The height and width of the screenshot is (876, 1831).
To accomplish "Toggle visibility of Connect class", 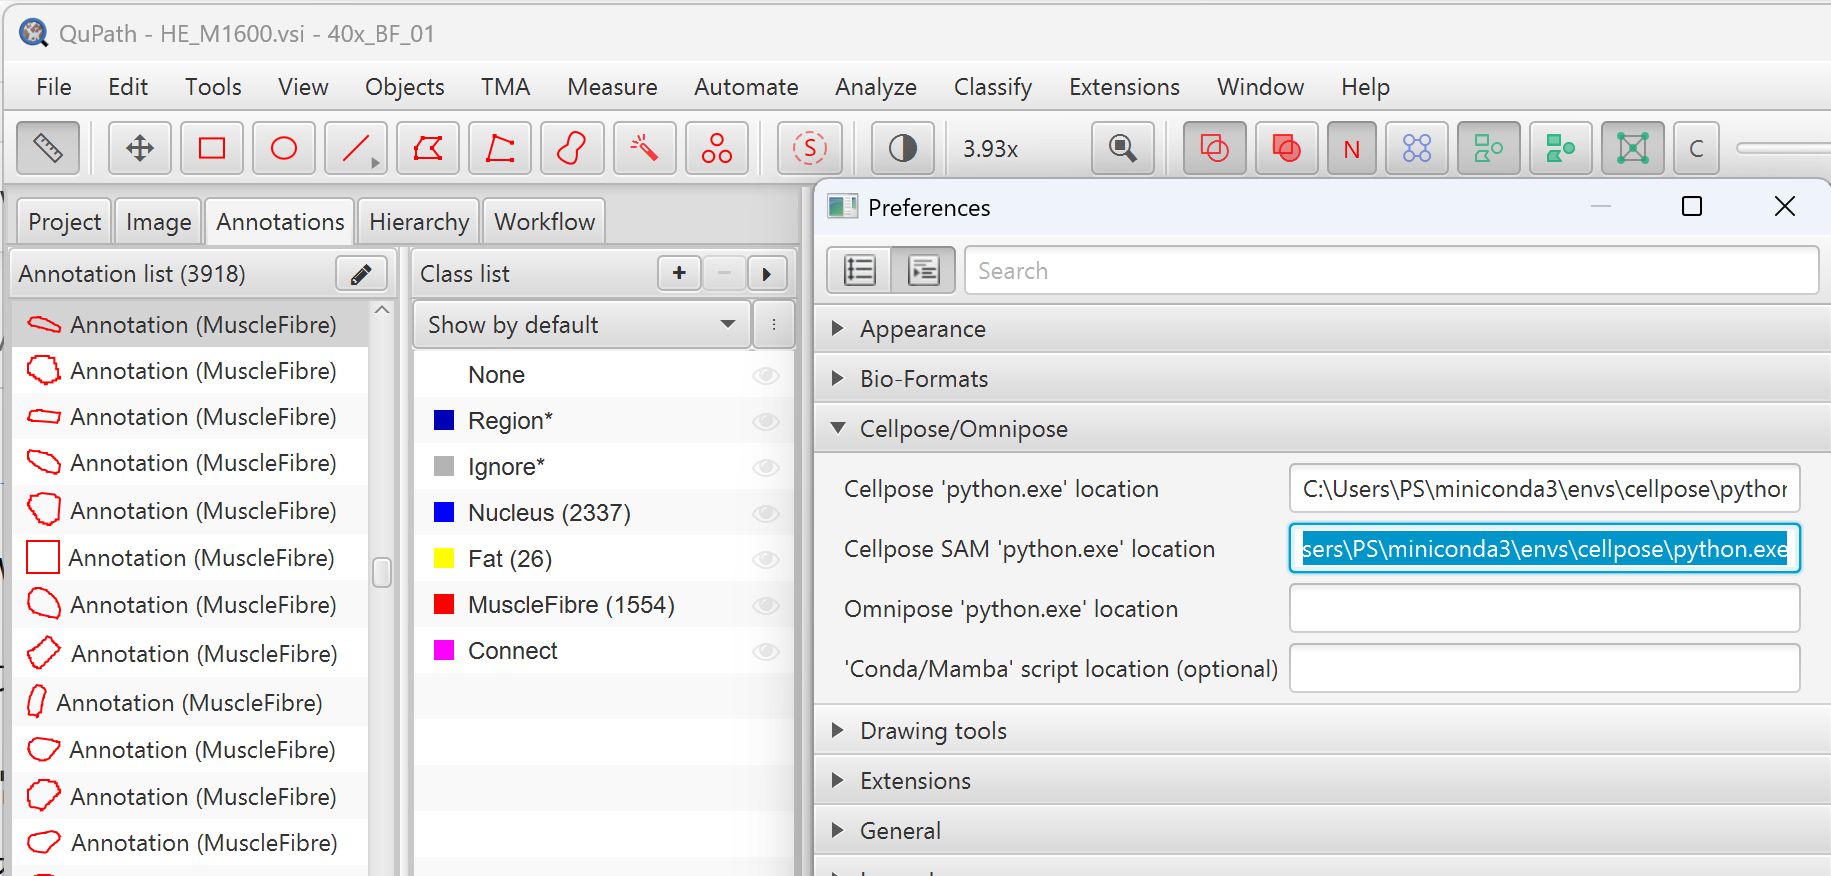I will (766, 651).
